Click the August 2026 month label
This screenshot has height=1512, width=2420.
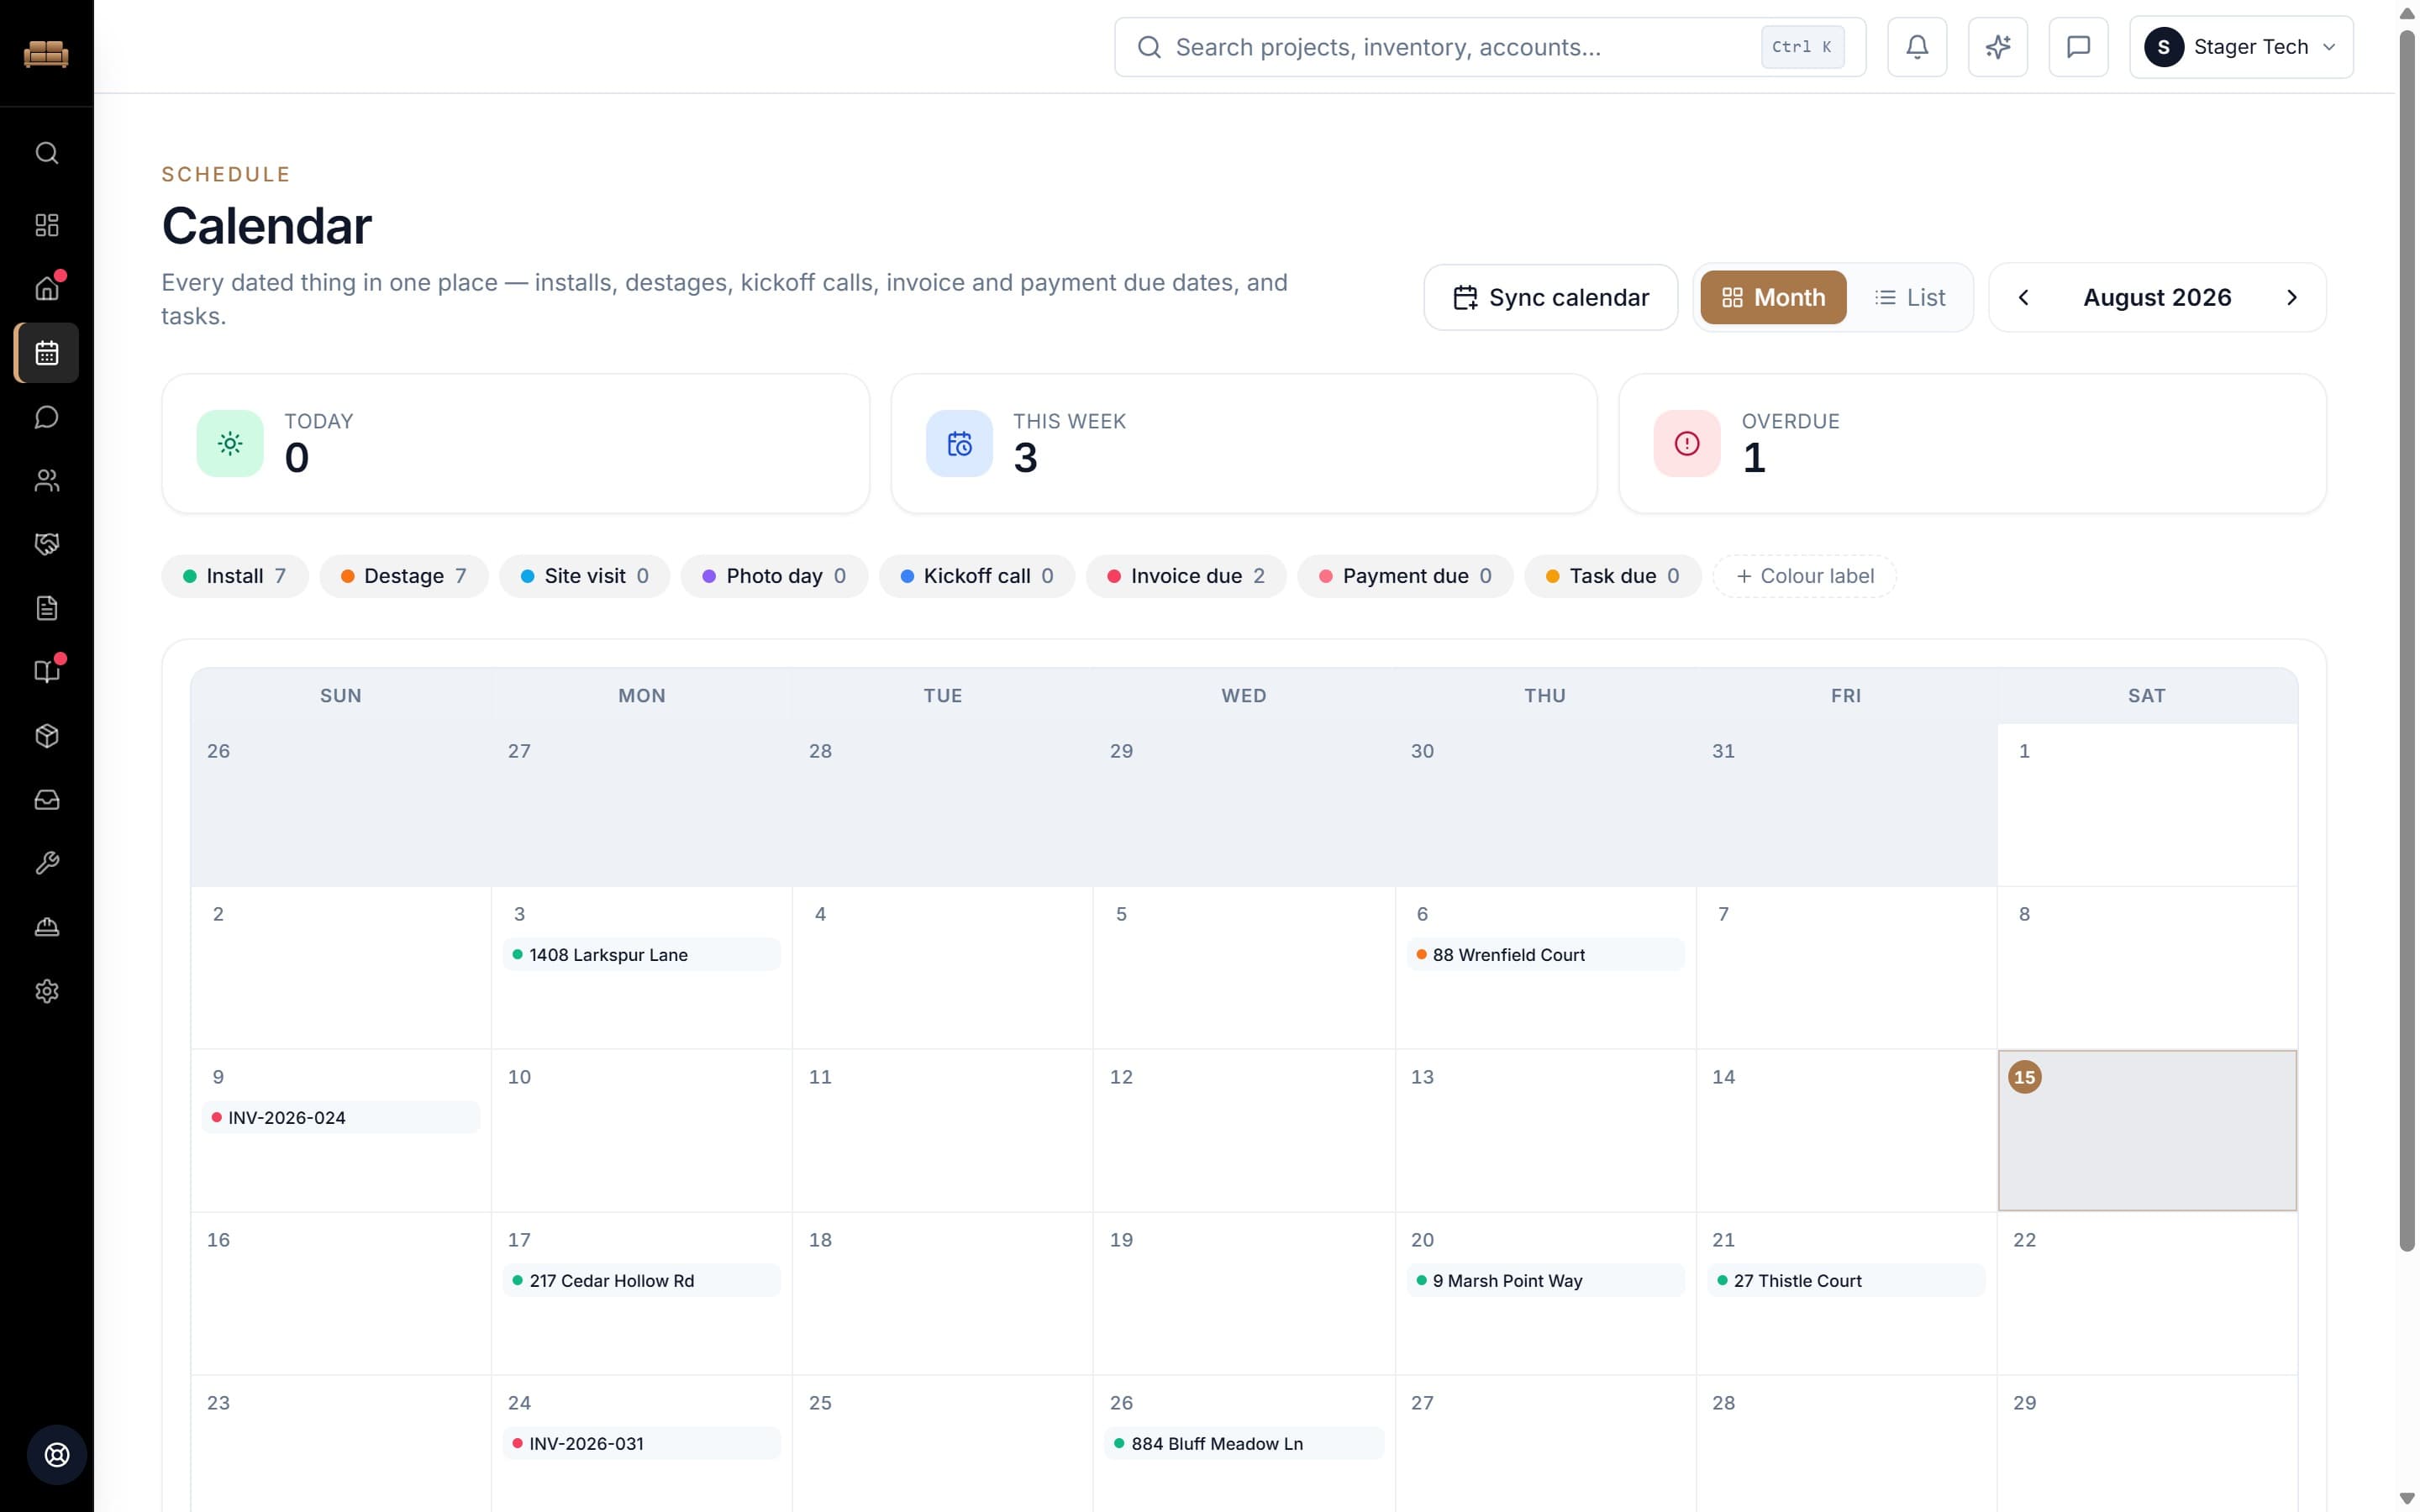(2157, 298)
